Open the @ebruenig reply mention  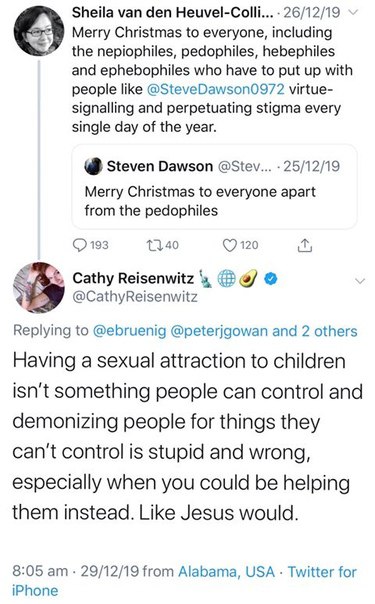129,331
